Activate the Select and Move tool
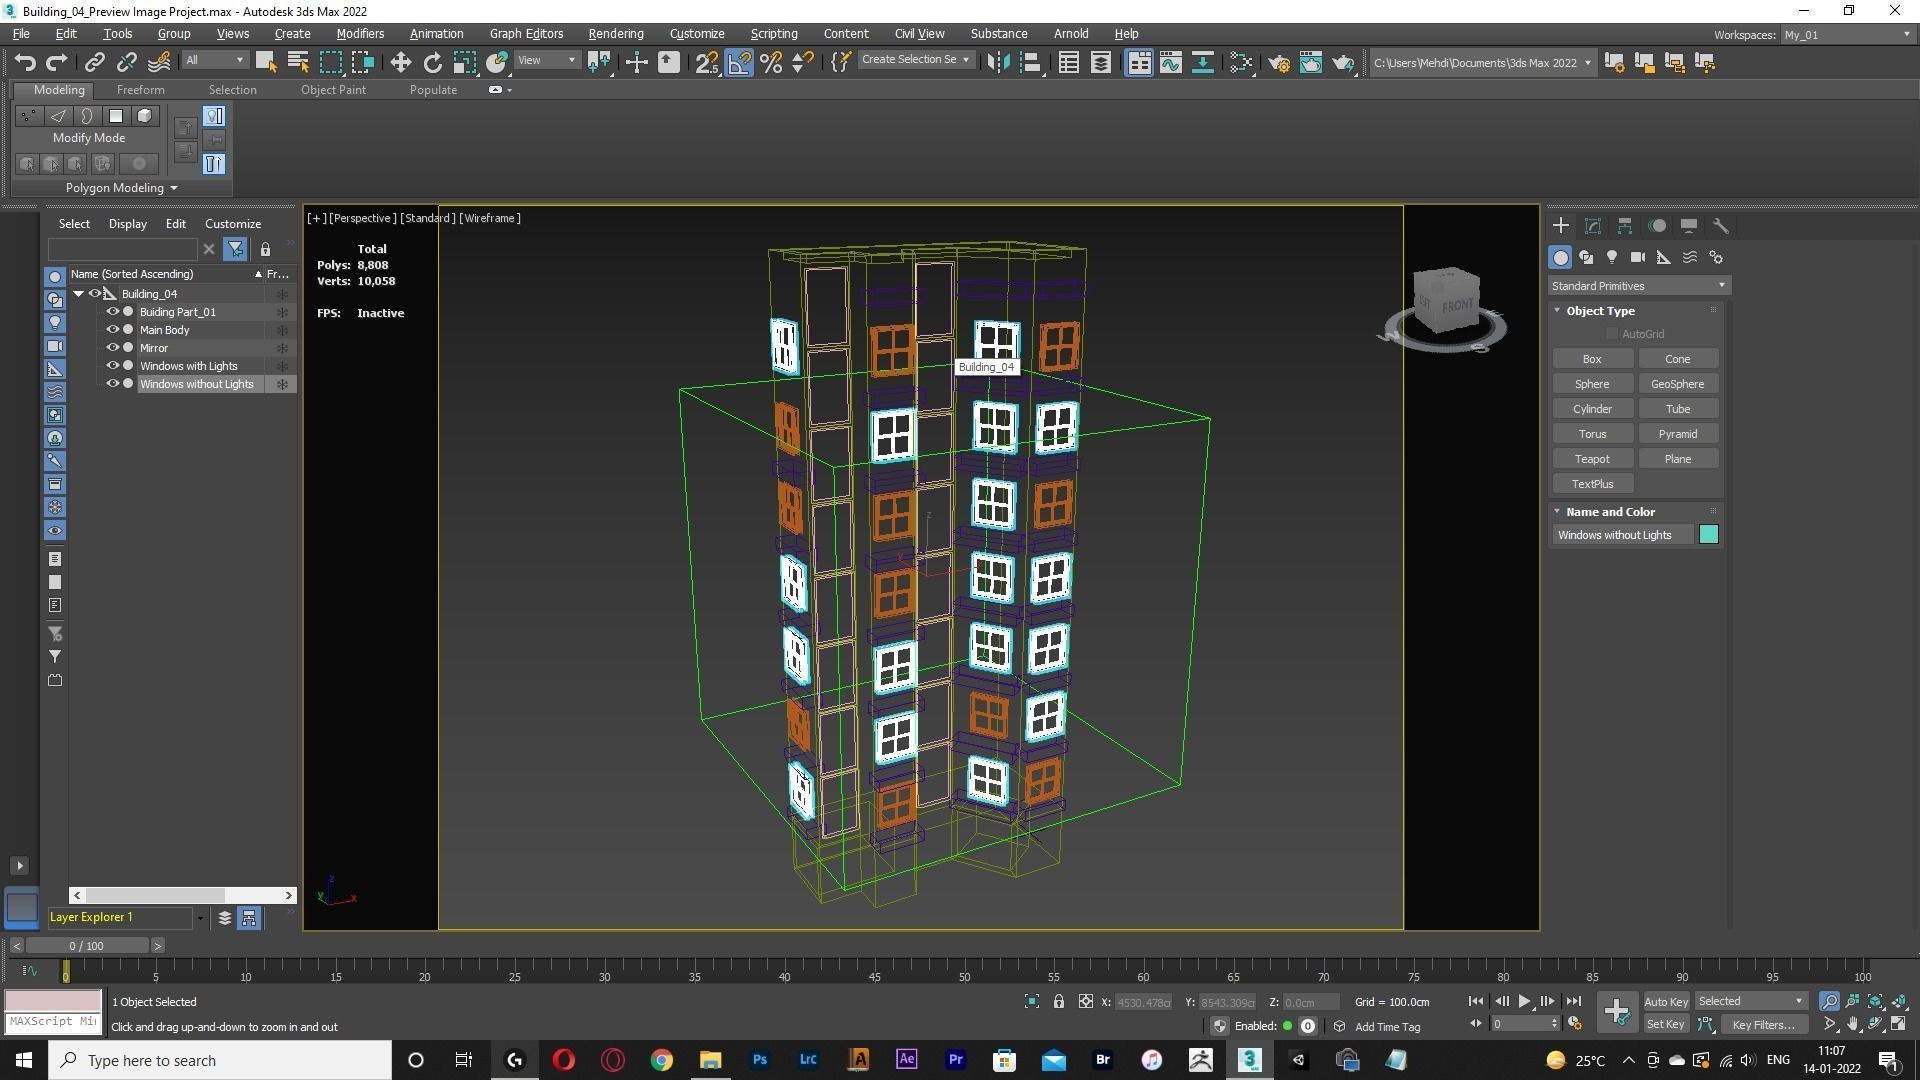The height and width of the screenshot is (1080, 1920). 400,62
